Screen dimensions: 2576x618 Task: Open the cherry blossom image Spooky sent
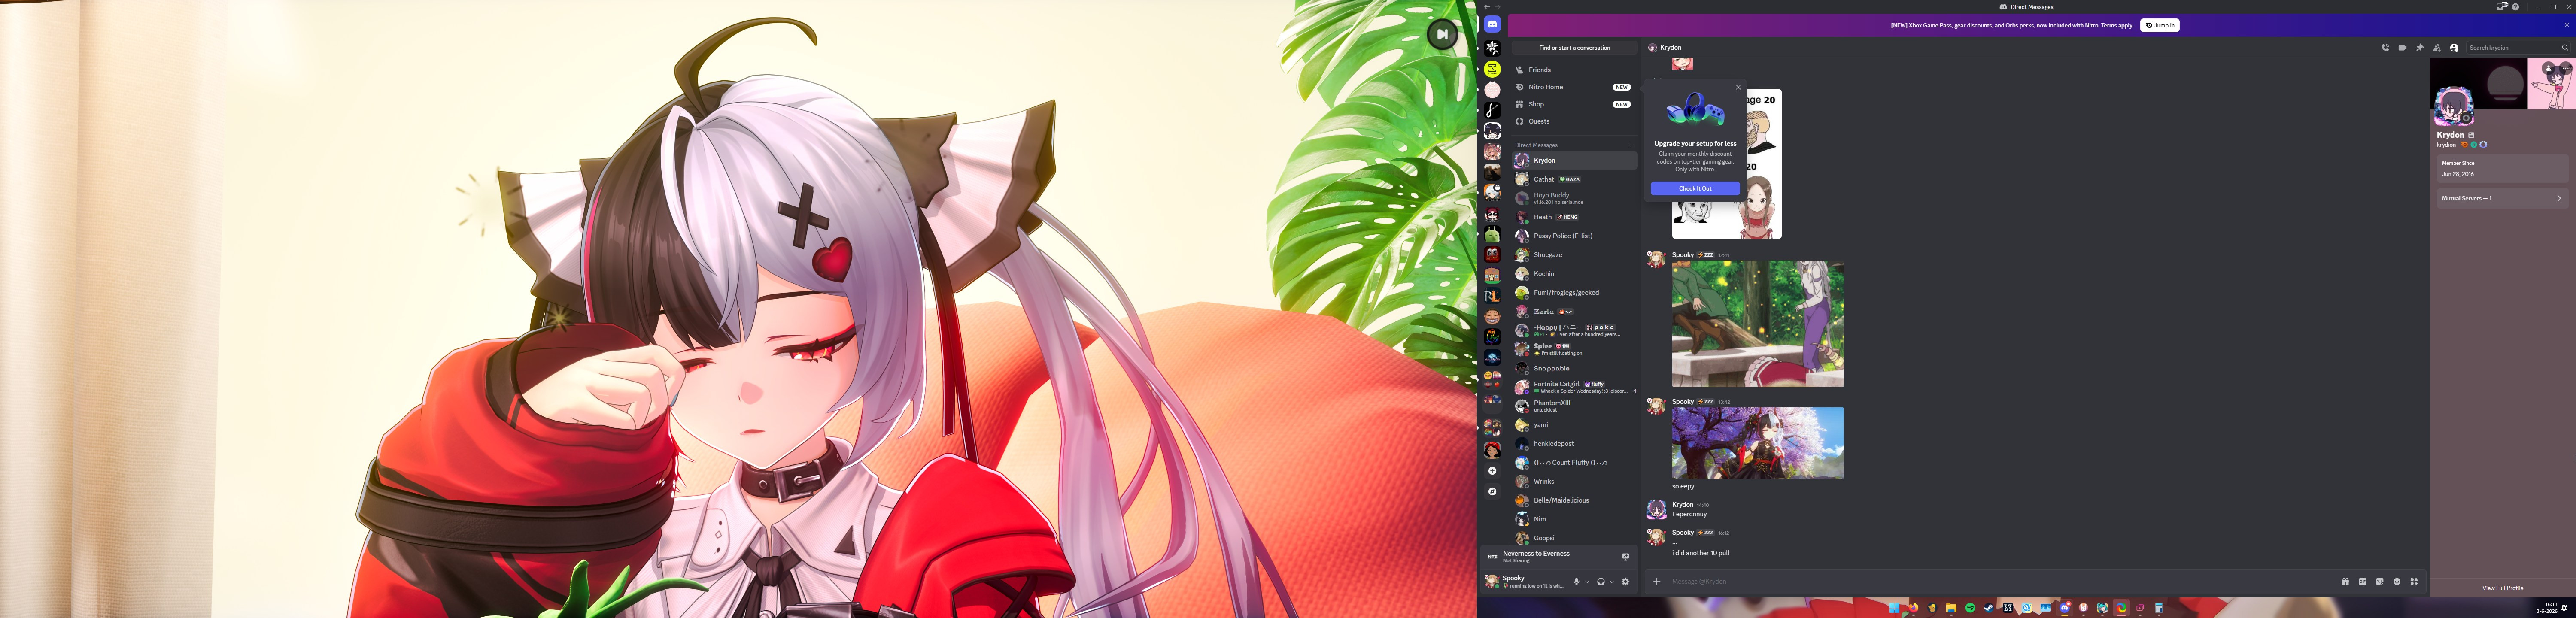[x=1758, y=443]
